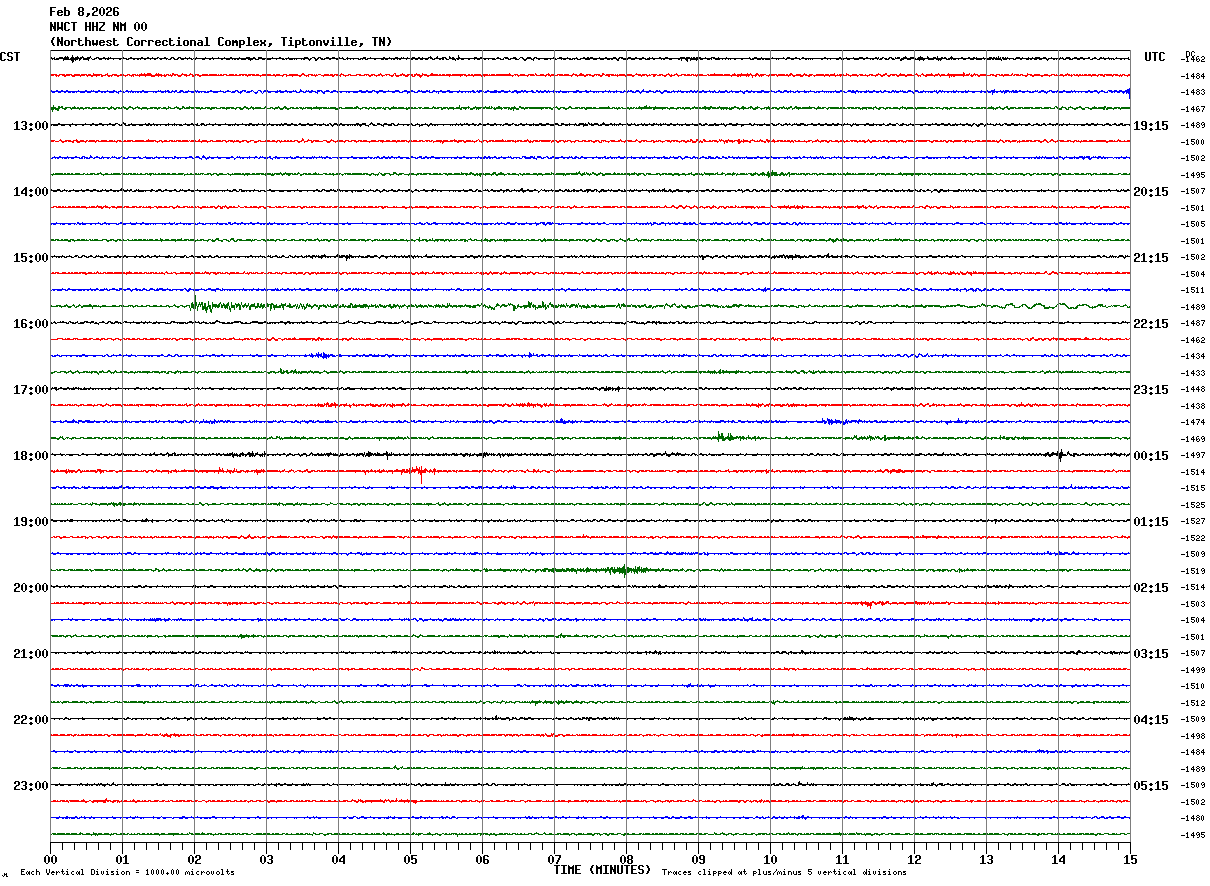Viewport: 1210px width, 886px height.
Task: Click the 05:15 UTC time label
Action: (1150, 786)
